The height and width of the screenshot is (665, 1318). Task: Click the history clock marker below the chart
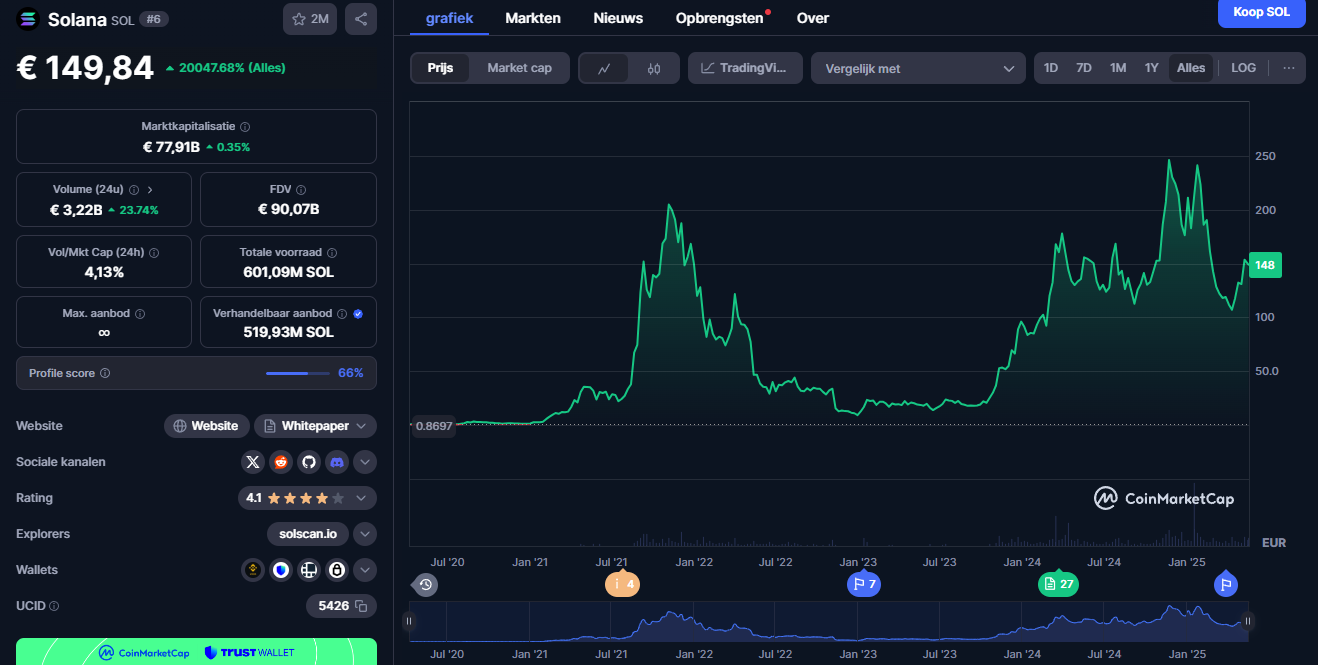point(426,585)
